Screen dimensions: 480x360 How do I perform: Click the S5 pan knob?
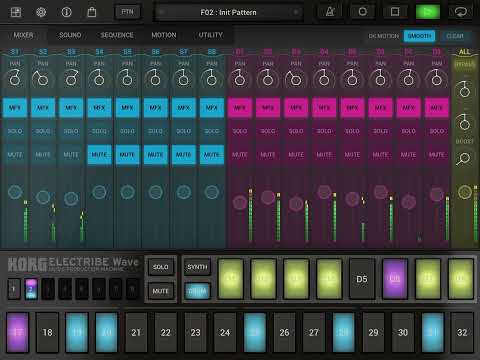[127, 79]
